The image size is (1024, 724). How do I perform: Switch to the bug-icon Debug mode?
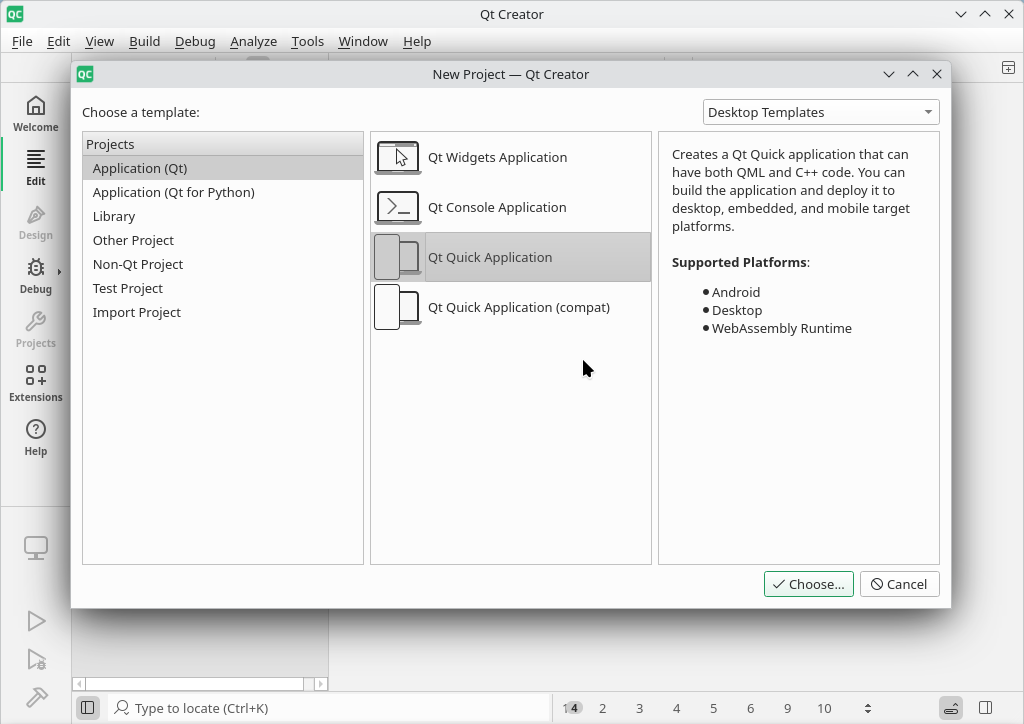pos(35,276)
